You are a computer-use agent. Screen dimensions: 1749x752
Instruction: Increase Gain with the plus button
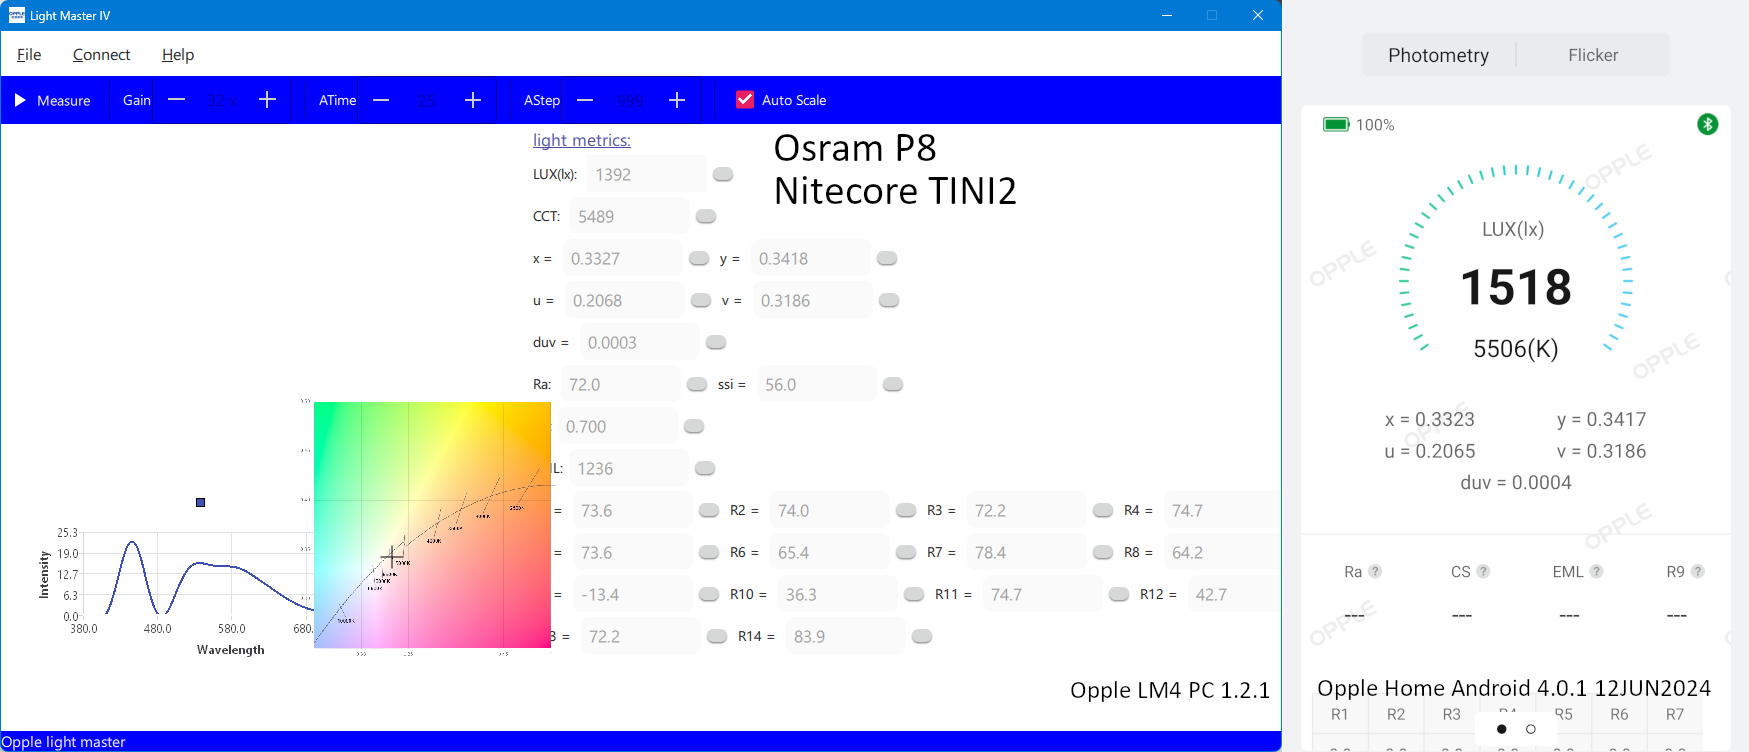pyautogui.click(x=267, y=100)
